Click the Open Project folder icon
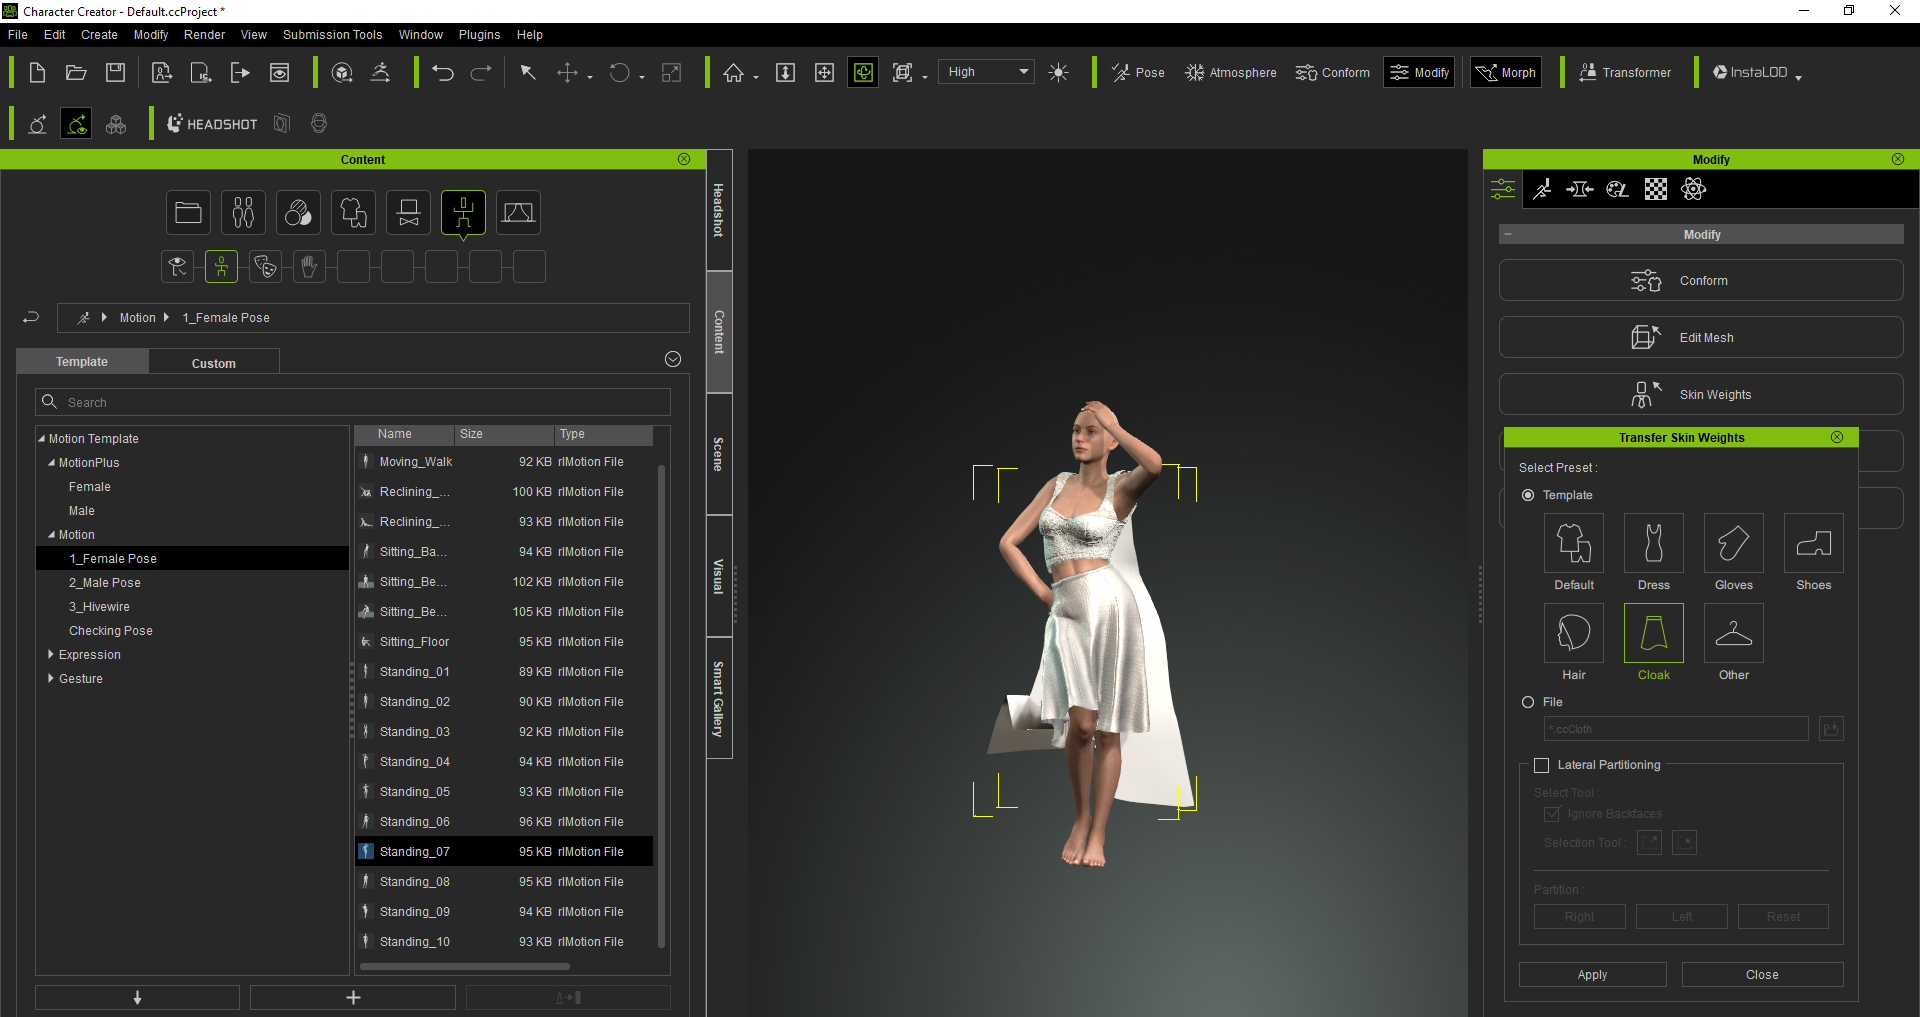The width and height of the screenshot is (1920, 1017). pos(76,72)
